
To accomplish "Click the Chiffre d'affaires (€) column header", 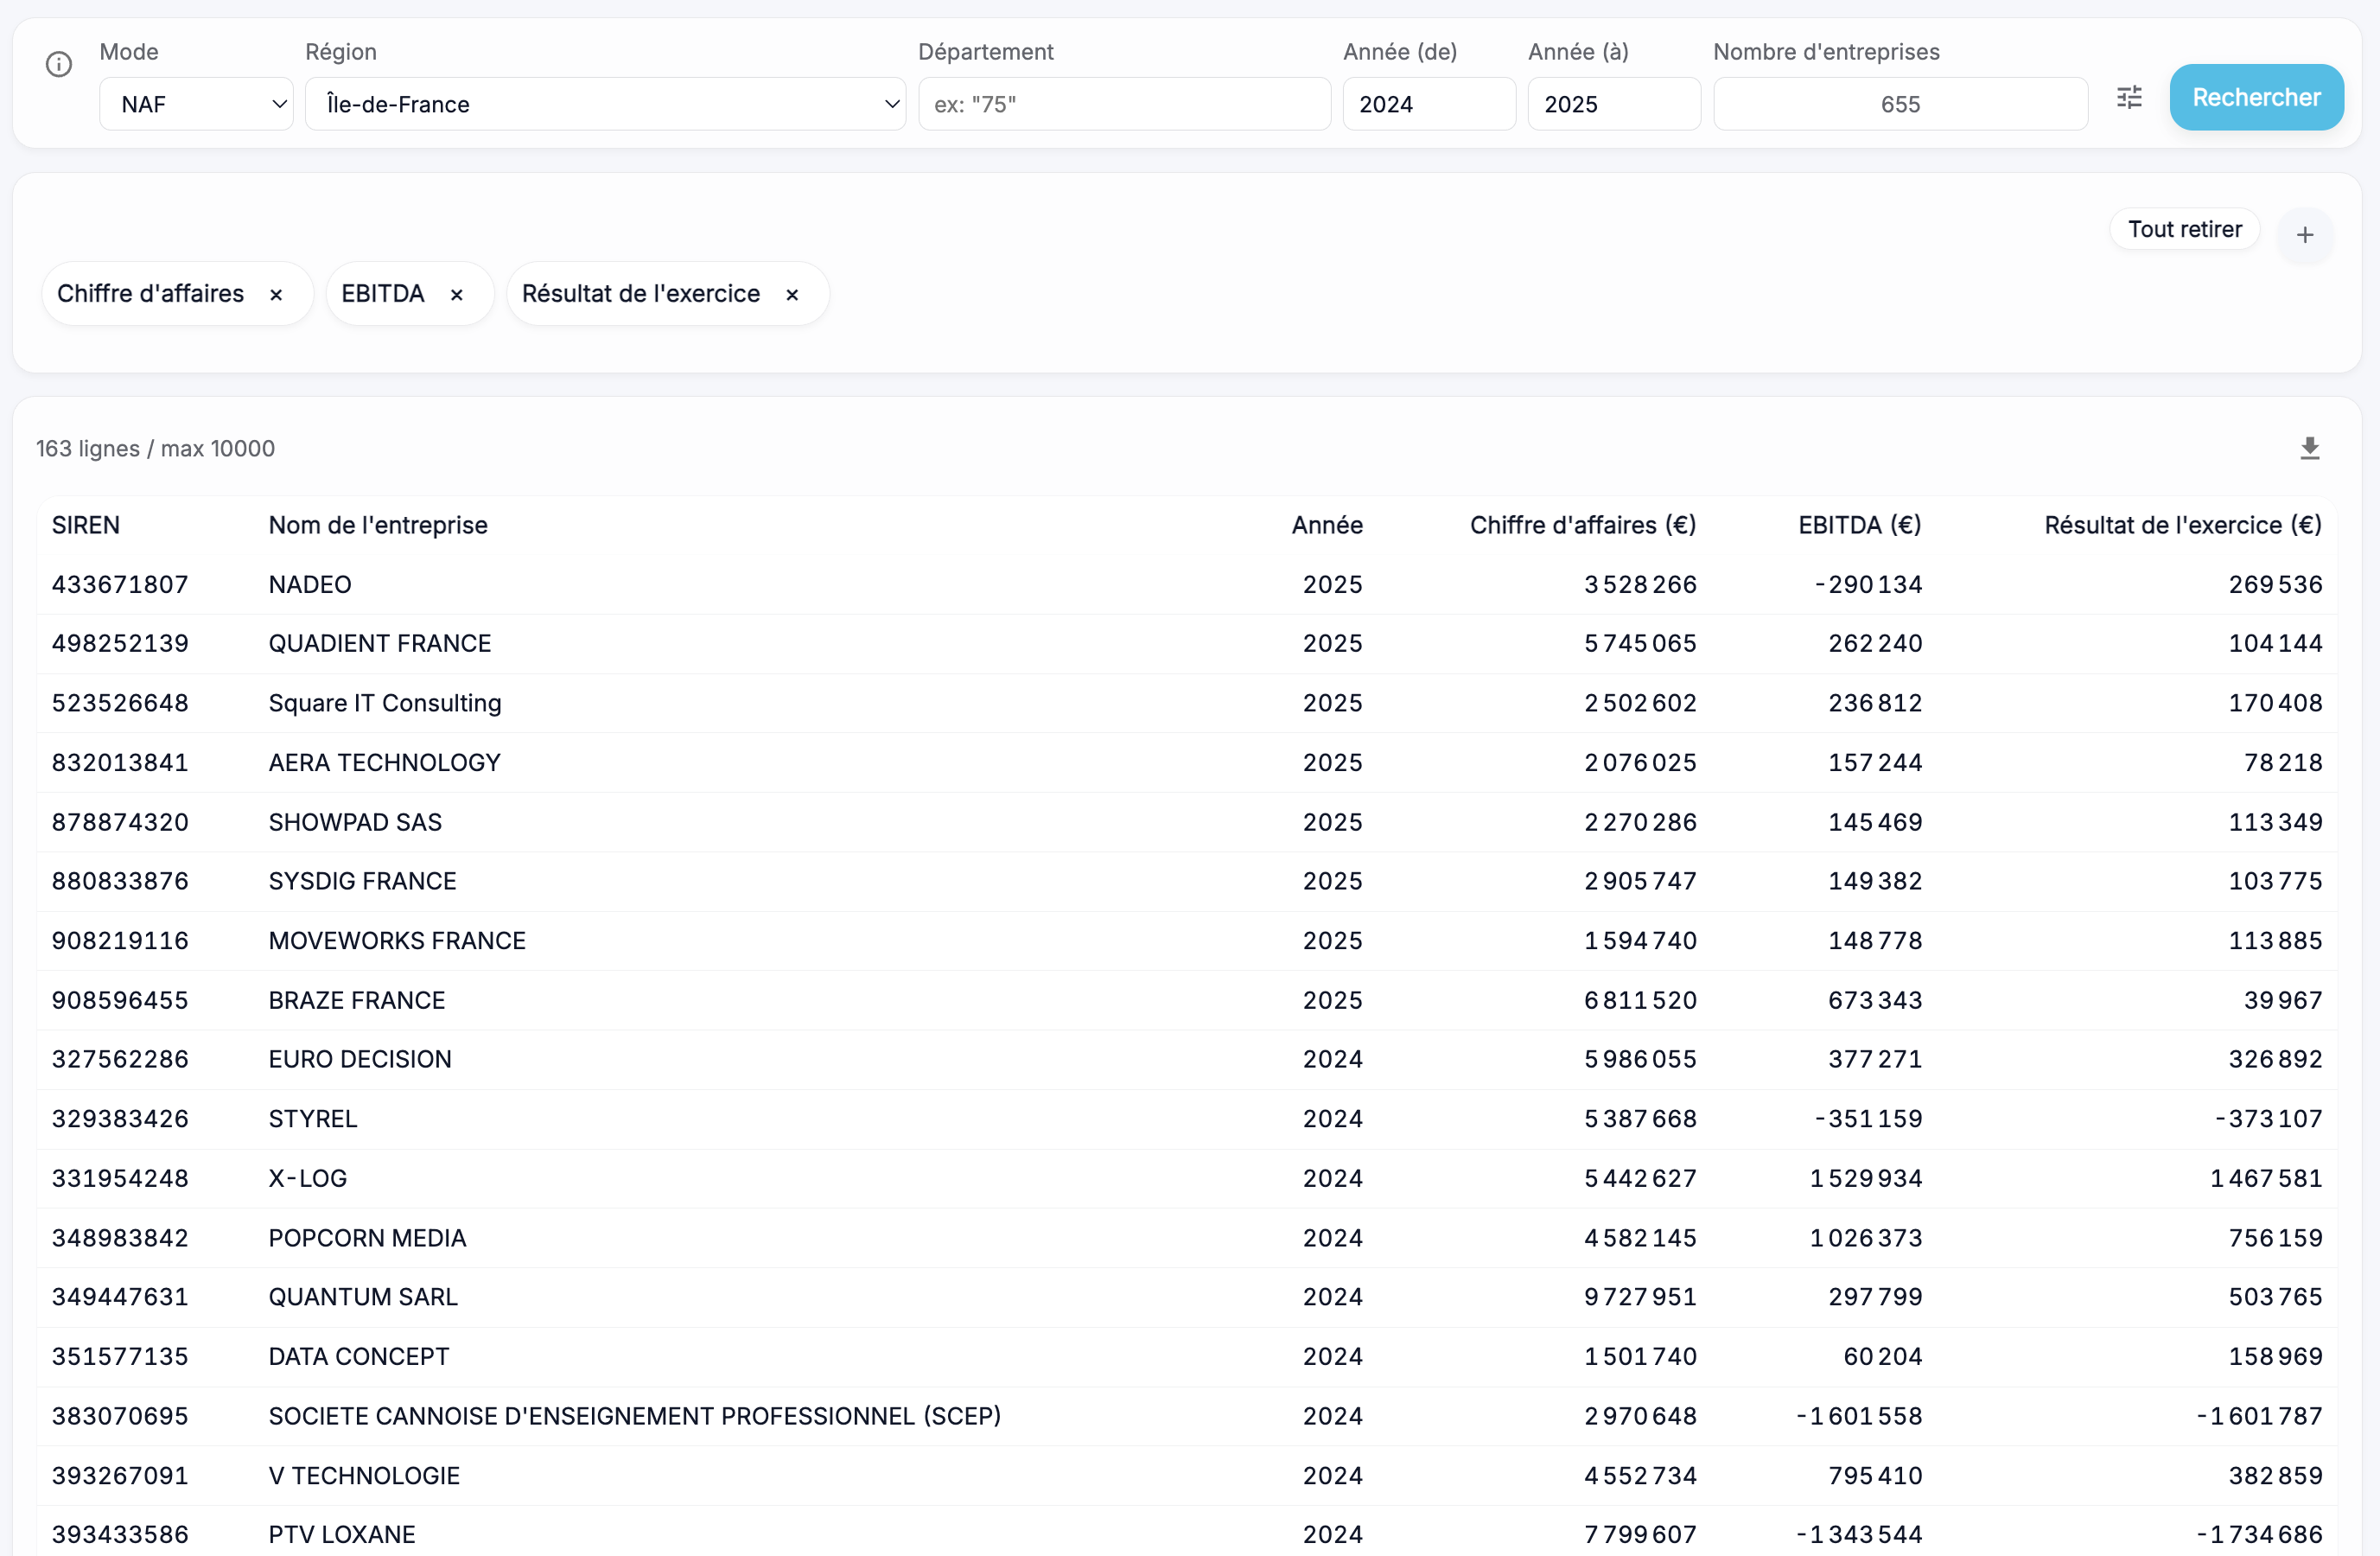I will click(1582, 525).
